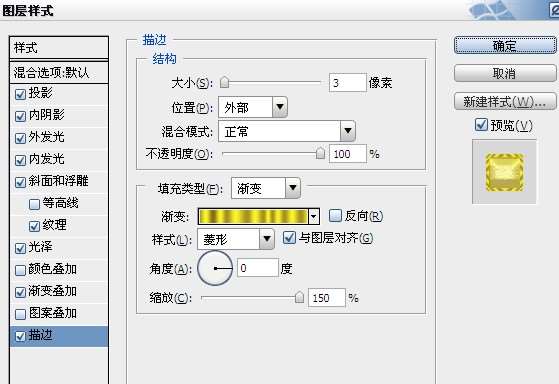Image resolution: width=559 pixels, height=384 pixels.
Task: Click the 角度 angle value field
Action: click(x=258, y=267)
